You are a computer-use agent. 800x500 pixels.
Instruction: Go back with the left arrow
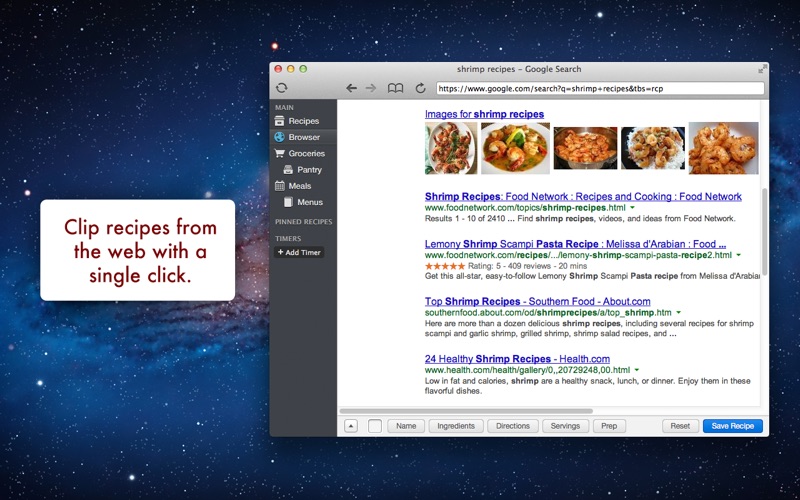point(351,88)
